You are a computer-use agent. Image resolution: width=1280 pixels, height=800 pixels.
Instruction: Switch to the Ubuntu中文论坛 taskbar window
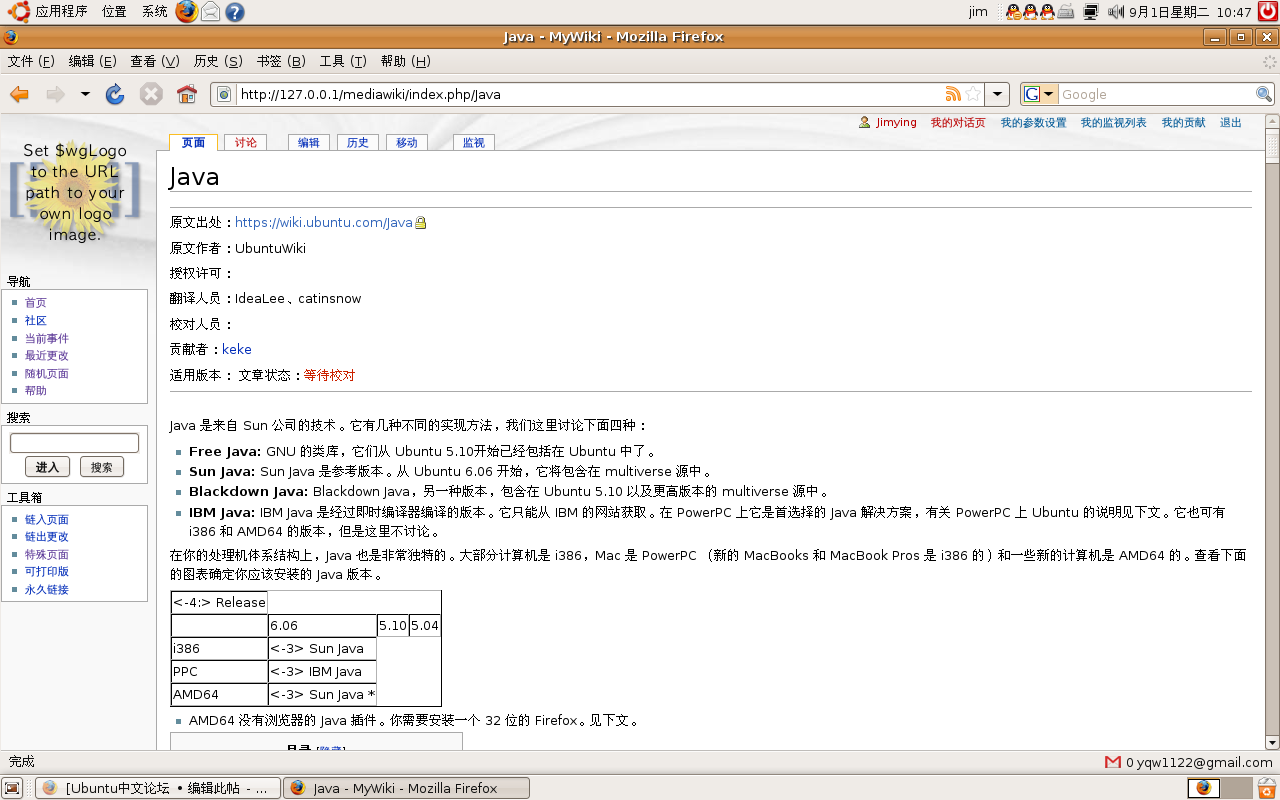(158, 788)
